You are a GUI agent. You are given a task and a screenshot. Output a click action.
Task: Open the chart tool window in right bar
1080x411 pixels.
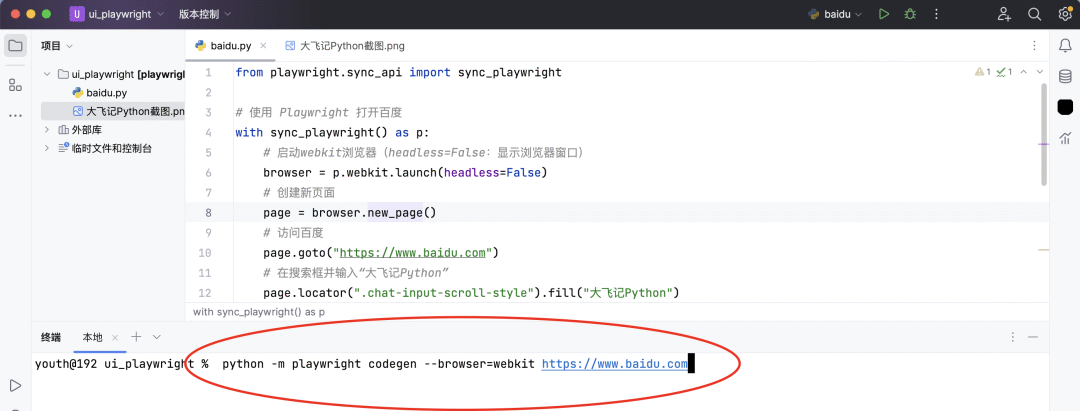(1065, 138)
